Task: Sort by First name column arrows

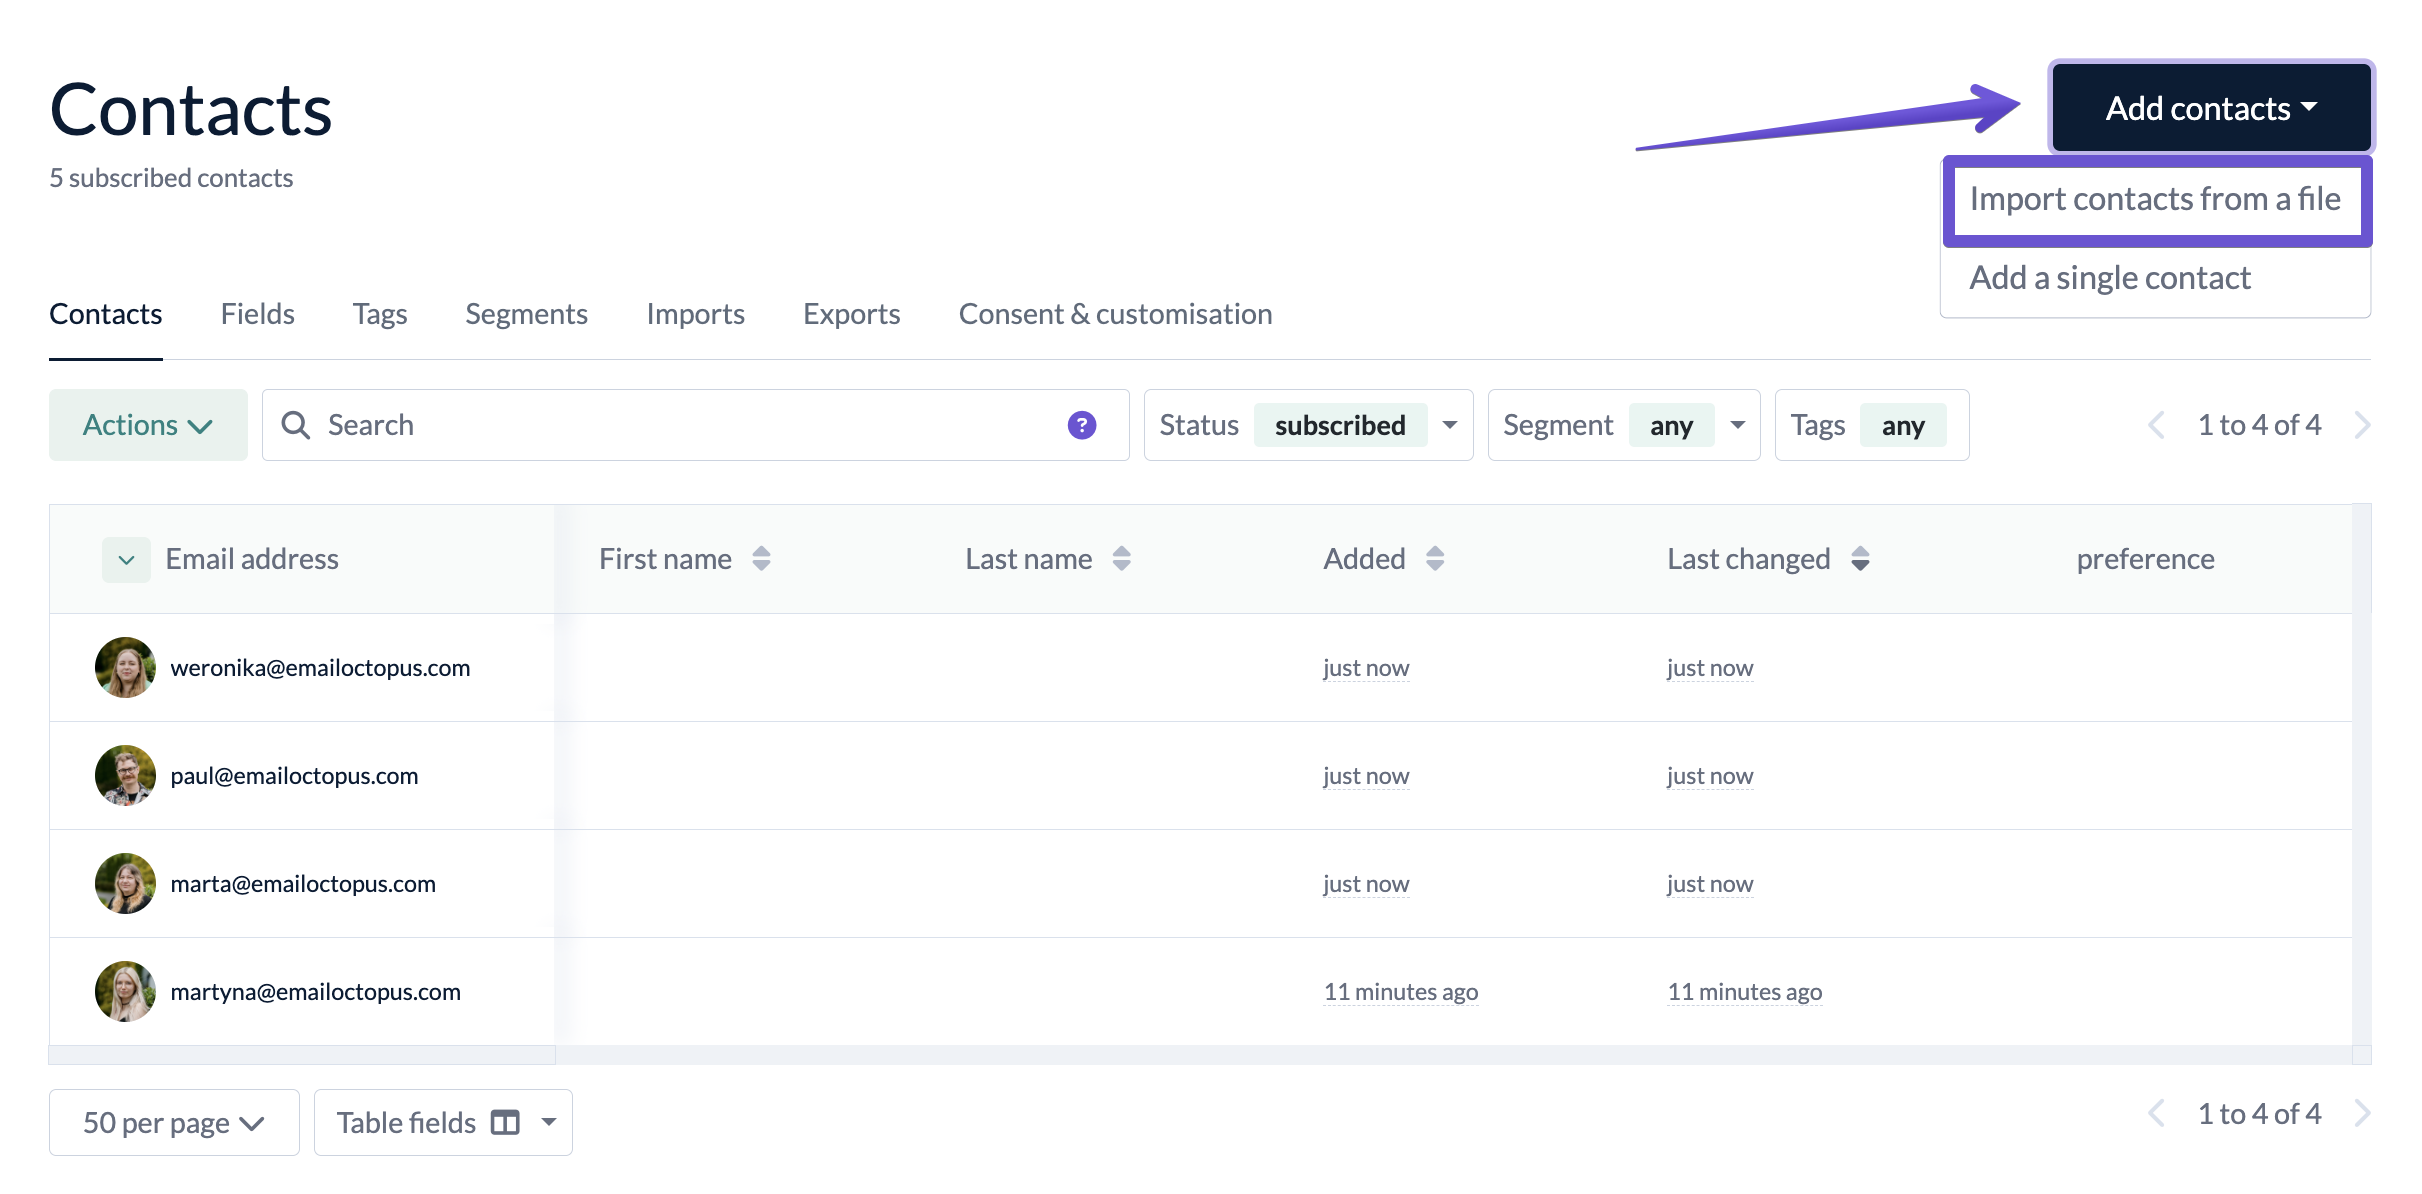Action: pos(761,559)
